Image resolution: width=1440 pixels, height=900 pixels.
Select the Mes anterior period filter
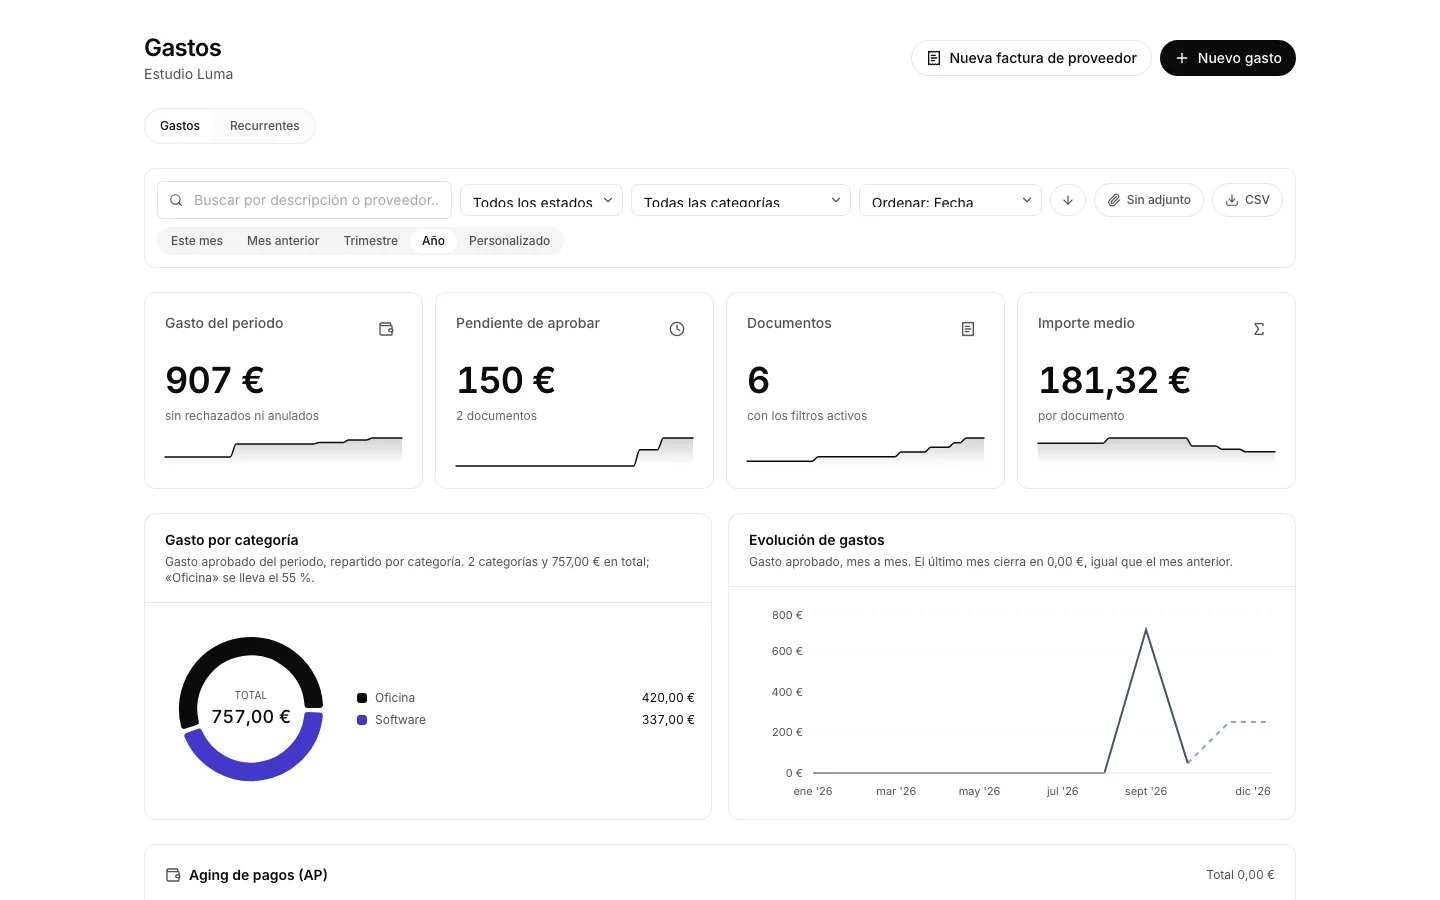coord(283,241)
